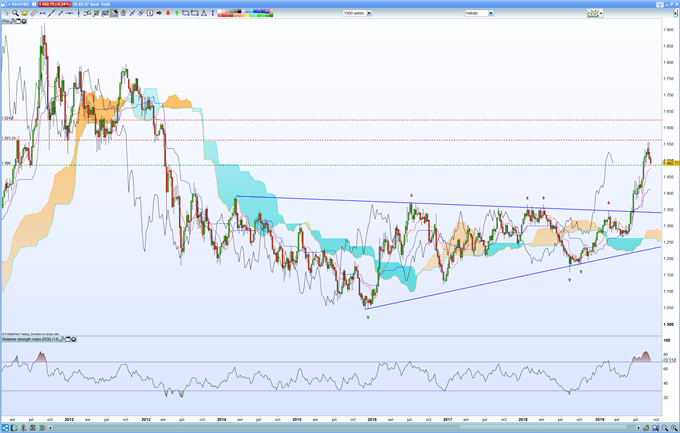Click the yellow current price tag on axis

pyautogui.click(x=670, y=163)
